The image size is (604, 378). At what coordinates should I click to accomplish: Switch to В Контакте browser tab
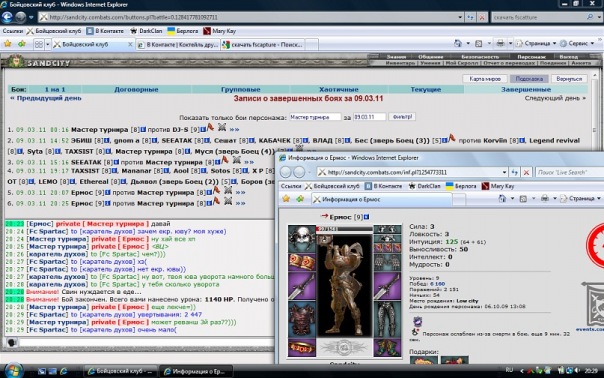178,45
